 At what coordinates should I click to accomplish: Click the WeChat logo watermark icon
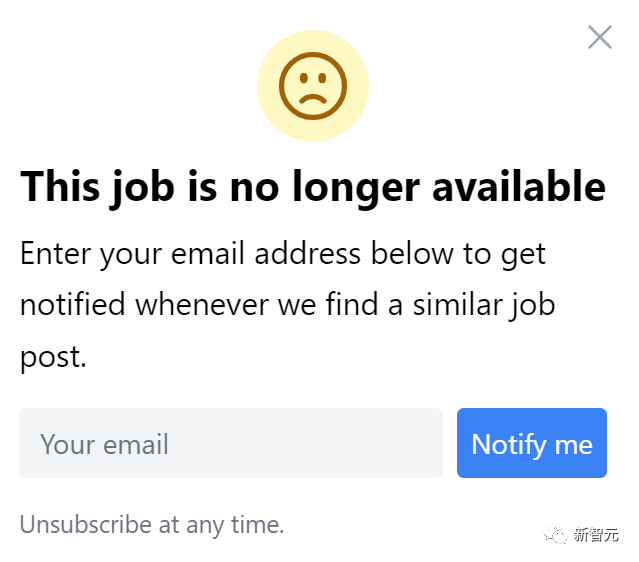point(557,536)
